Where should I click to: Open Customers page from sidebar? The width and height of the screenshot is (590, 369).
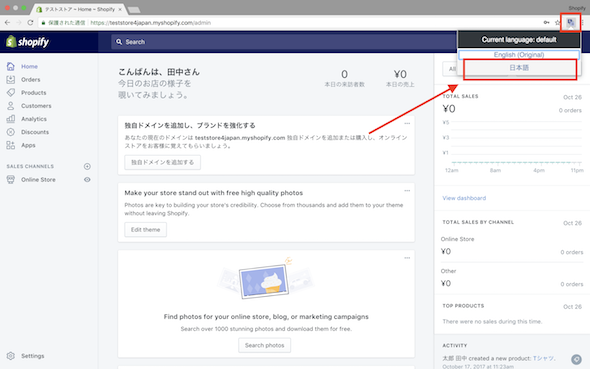tap(36, 106)
